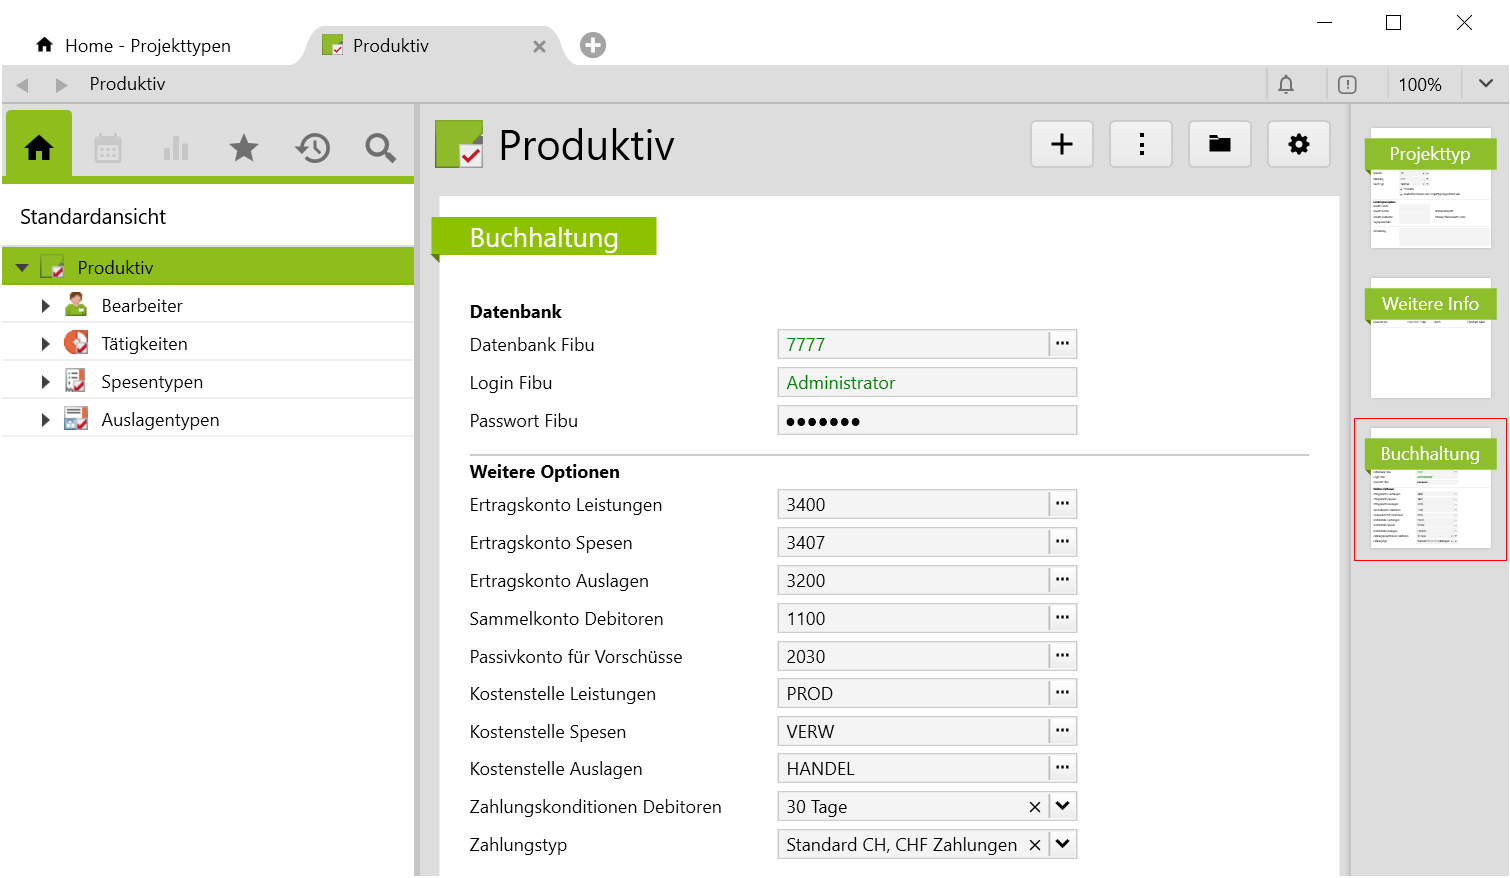Image resolution: width=1510 pixels, height=878 pixels.
Task: Show favorites with the star icon
Action: [x=244, y=149]
